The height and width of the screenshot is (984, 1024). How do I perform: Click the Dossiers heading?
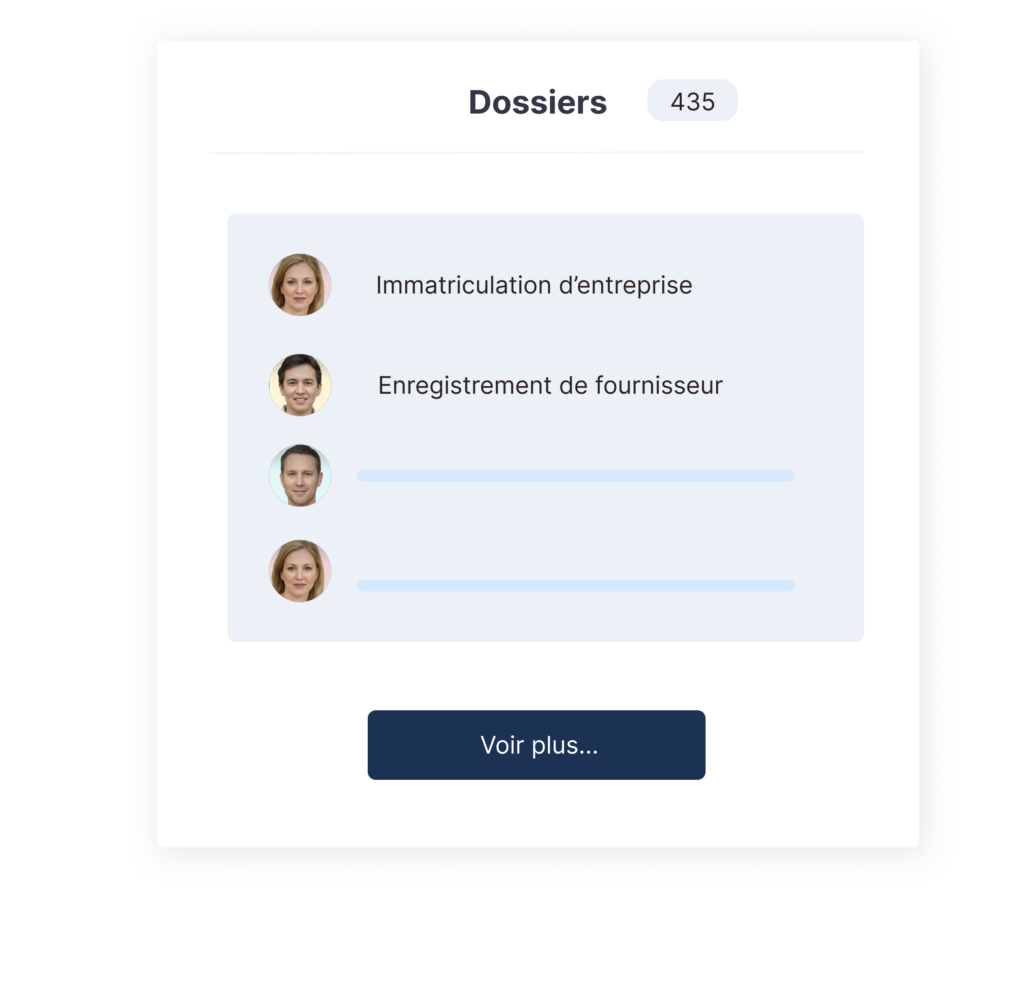pos(537,102)
